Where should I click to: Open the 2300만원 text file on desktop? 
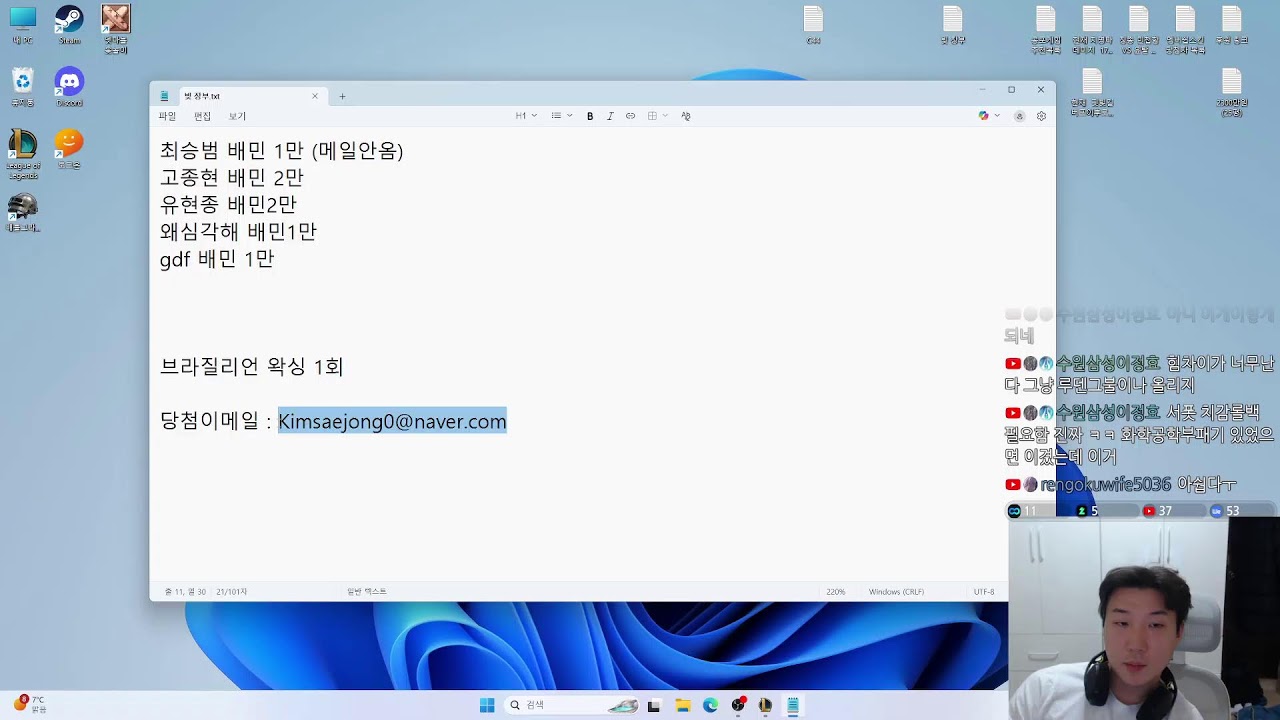[x=1231, y=92]
